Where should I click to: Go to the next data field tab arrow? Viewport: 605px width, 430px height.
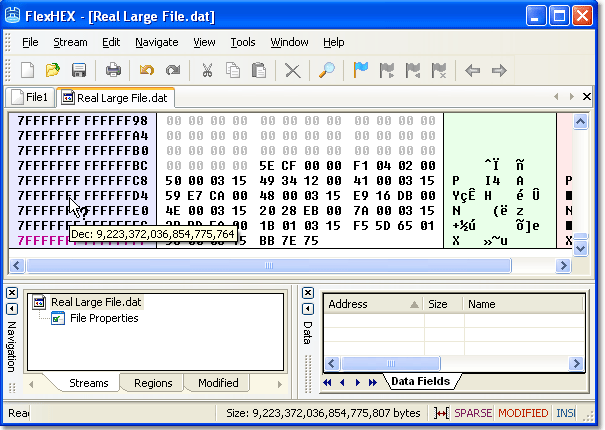(x=358, y=383)
